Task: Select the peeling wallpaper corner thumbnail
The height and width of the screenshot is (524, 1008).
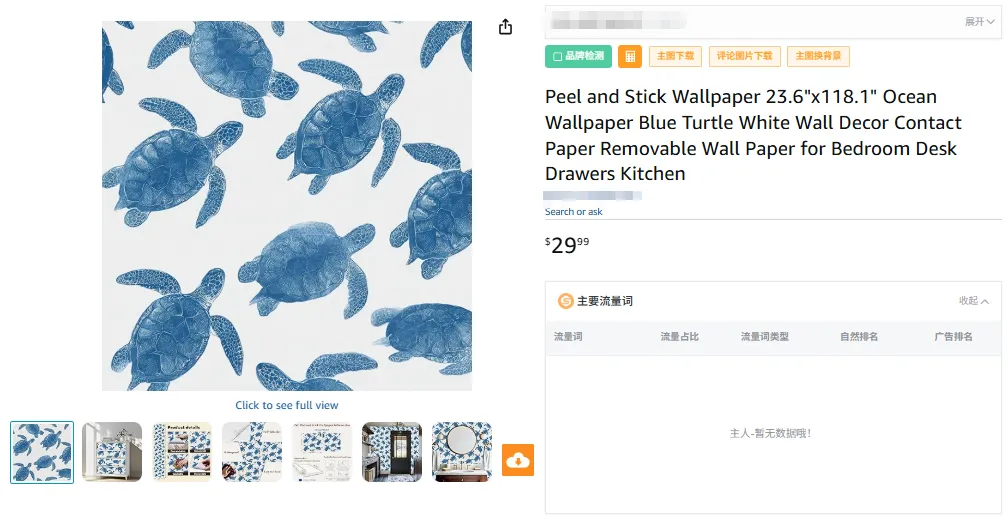Action: pos(252,452)
